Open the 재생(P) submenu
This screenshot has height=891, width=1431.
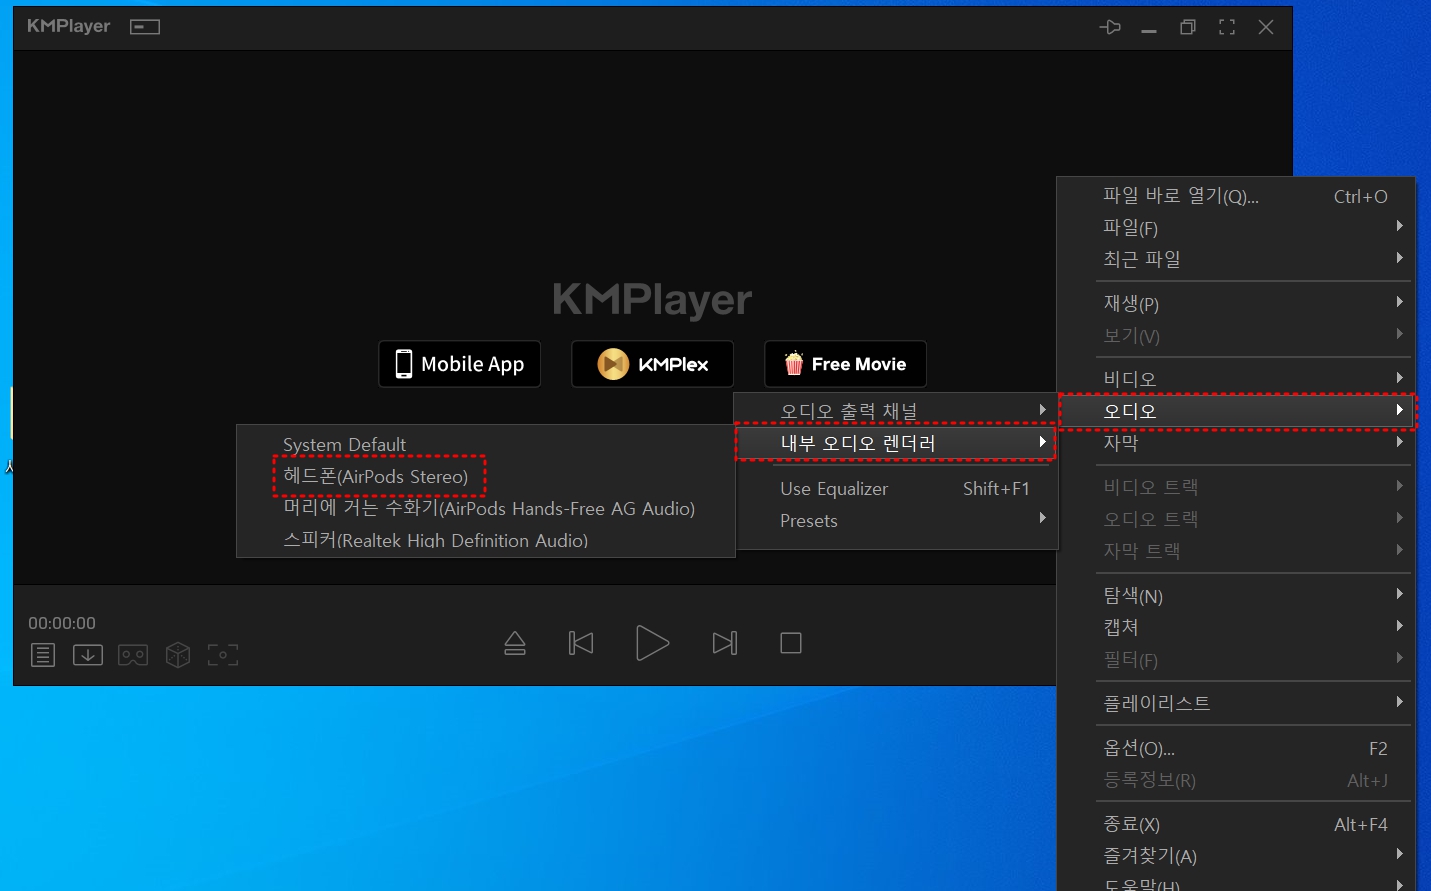pyautogui.click(x=1235, y=303)
